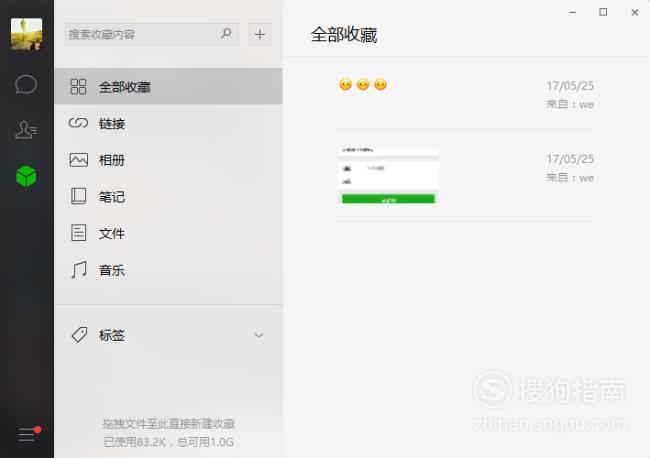The width and height of the screenshot is (650, 458).
Task: Select 文件 files category
Action: point(168,233)
